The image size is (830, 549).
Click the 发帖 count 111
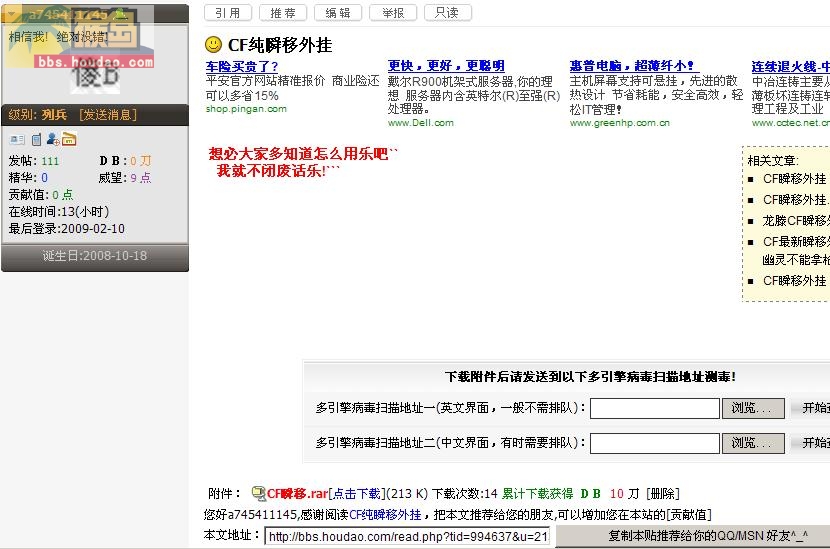pos(50,161)
